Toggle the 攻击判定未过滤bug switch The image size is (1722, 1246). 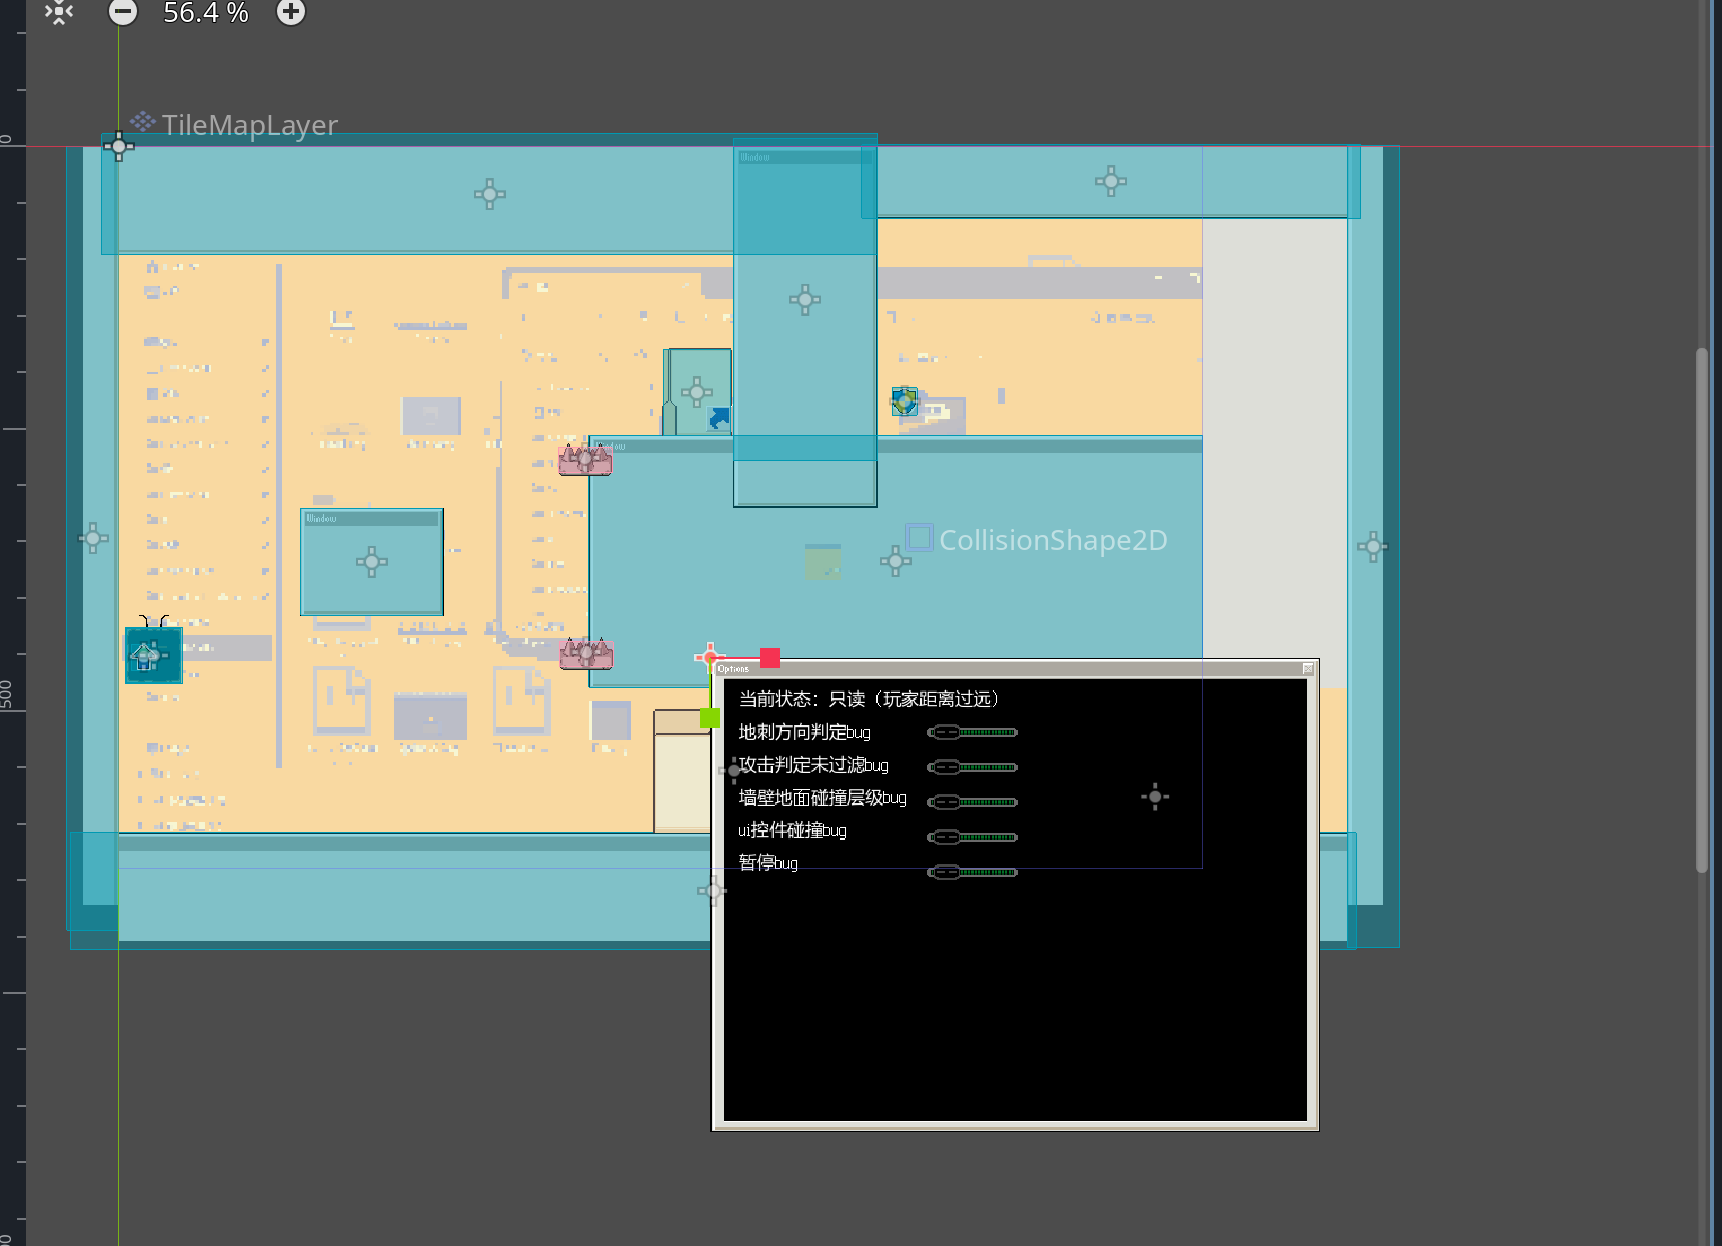(x=972, y=767)
